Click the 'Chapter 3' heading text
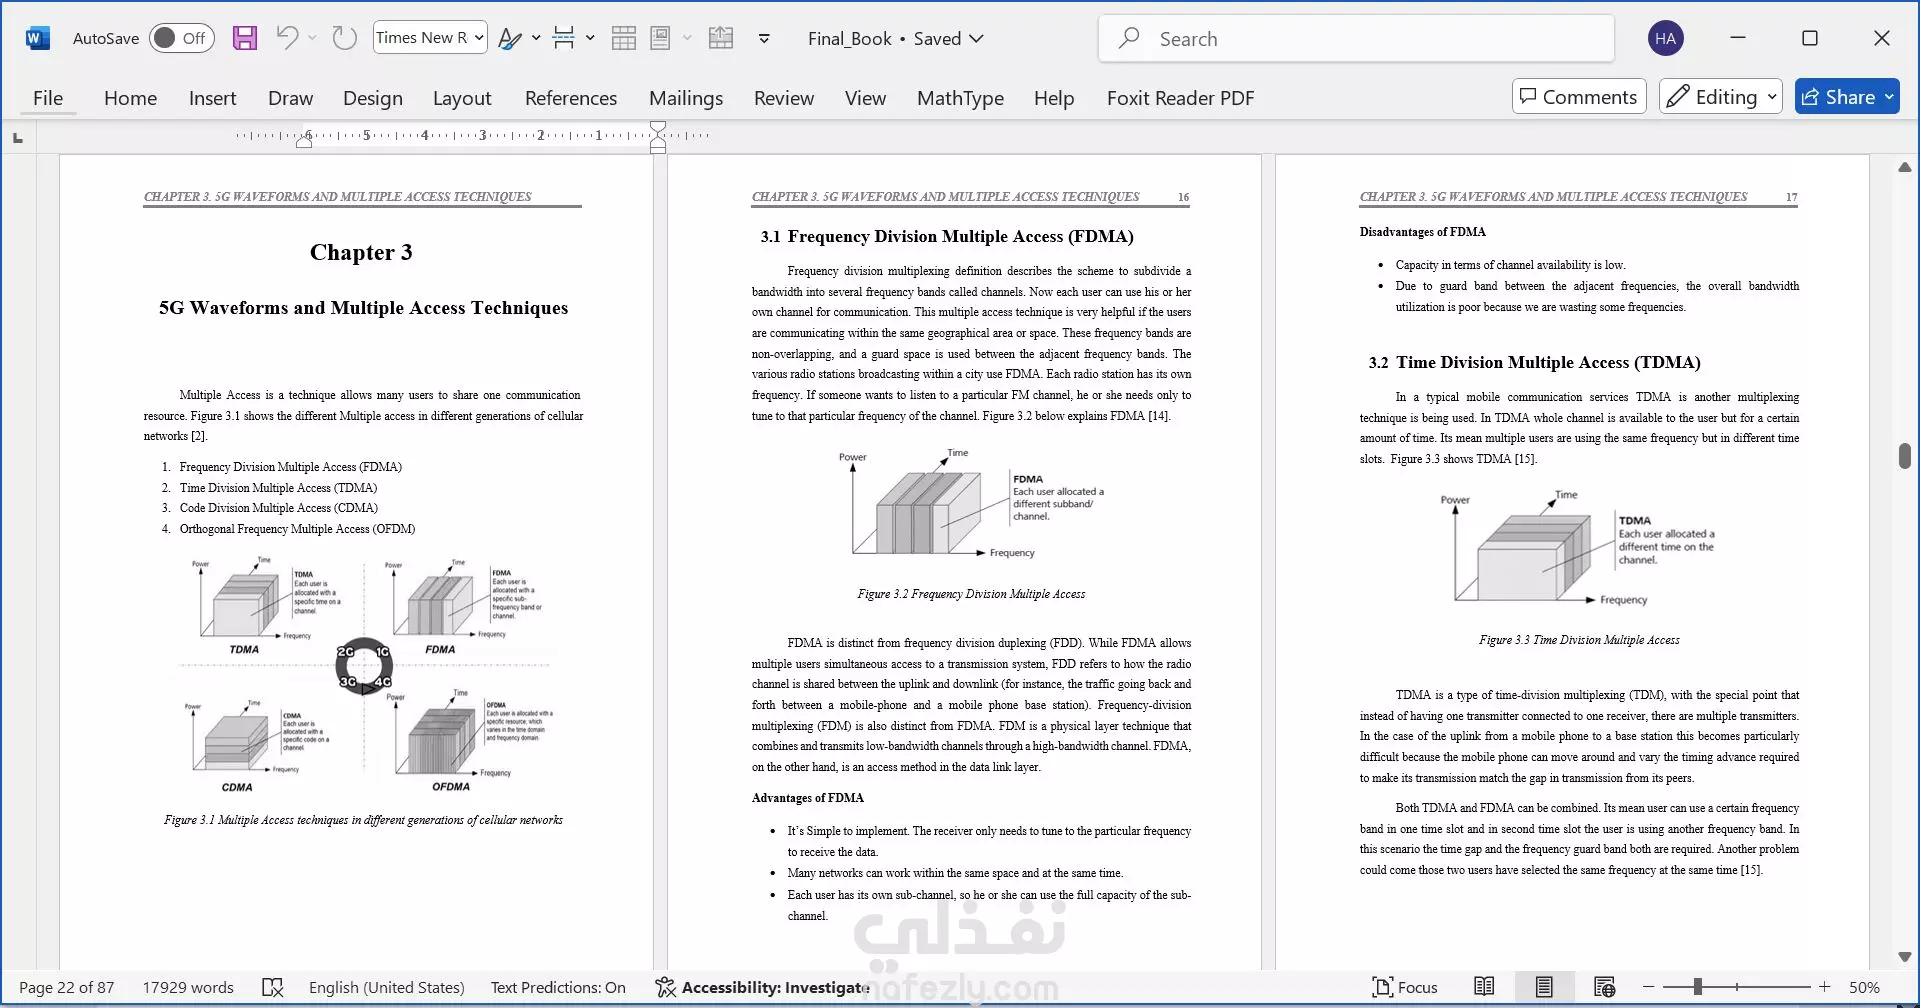 361,252
